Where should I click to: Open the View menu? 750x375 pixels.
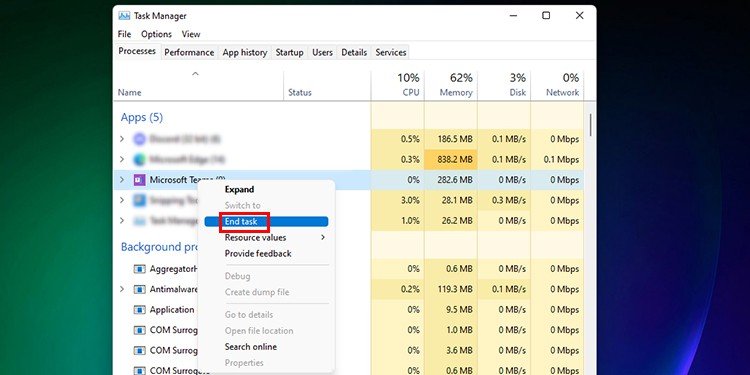pyautogui.click(x=191, y=34)
